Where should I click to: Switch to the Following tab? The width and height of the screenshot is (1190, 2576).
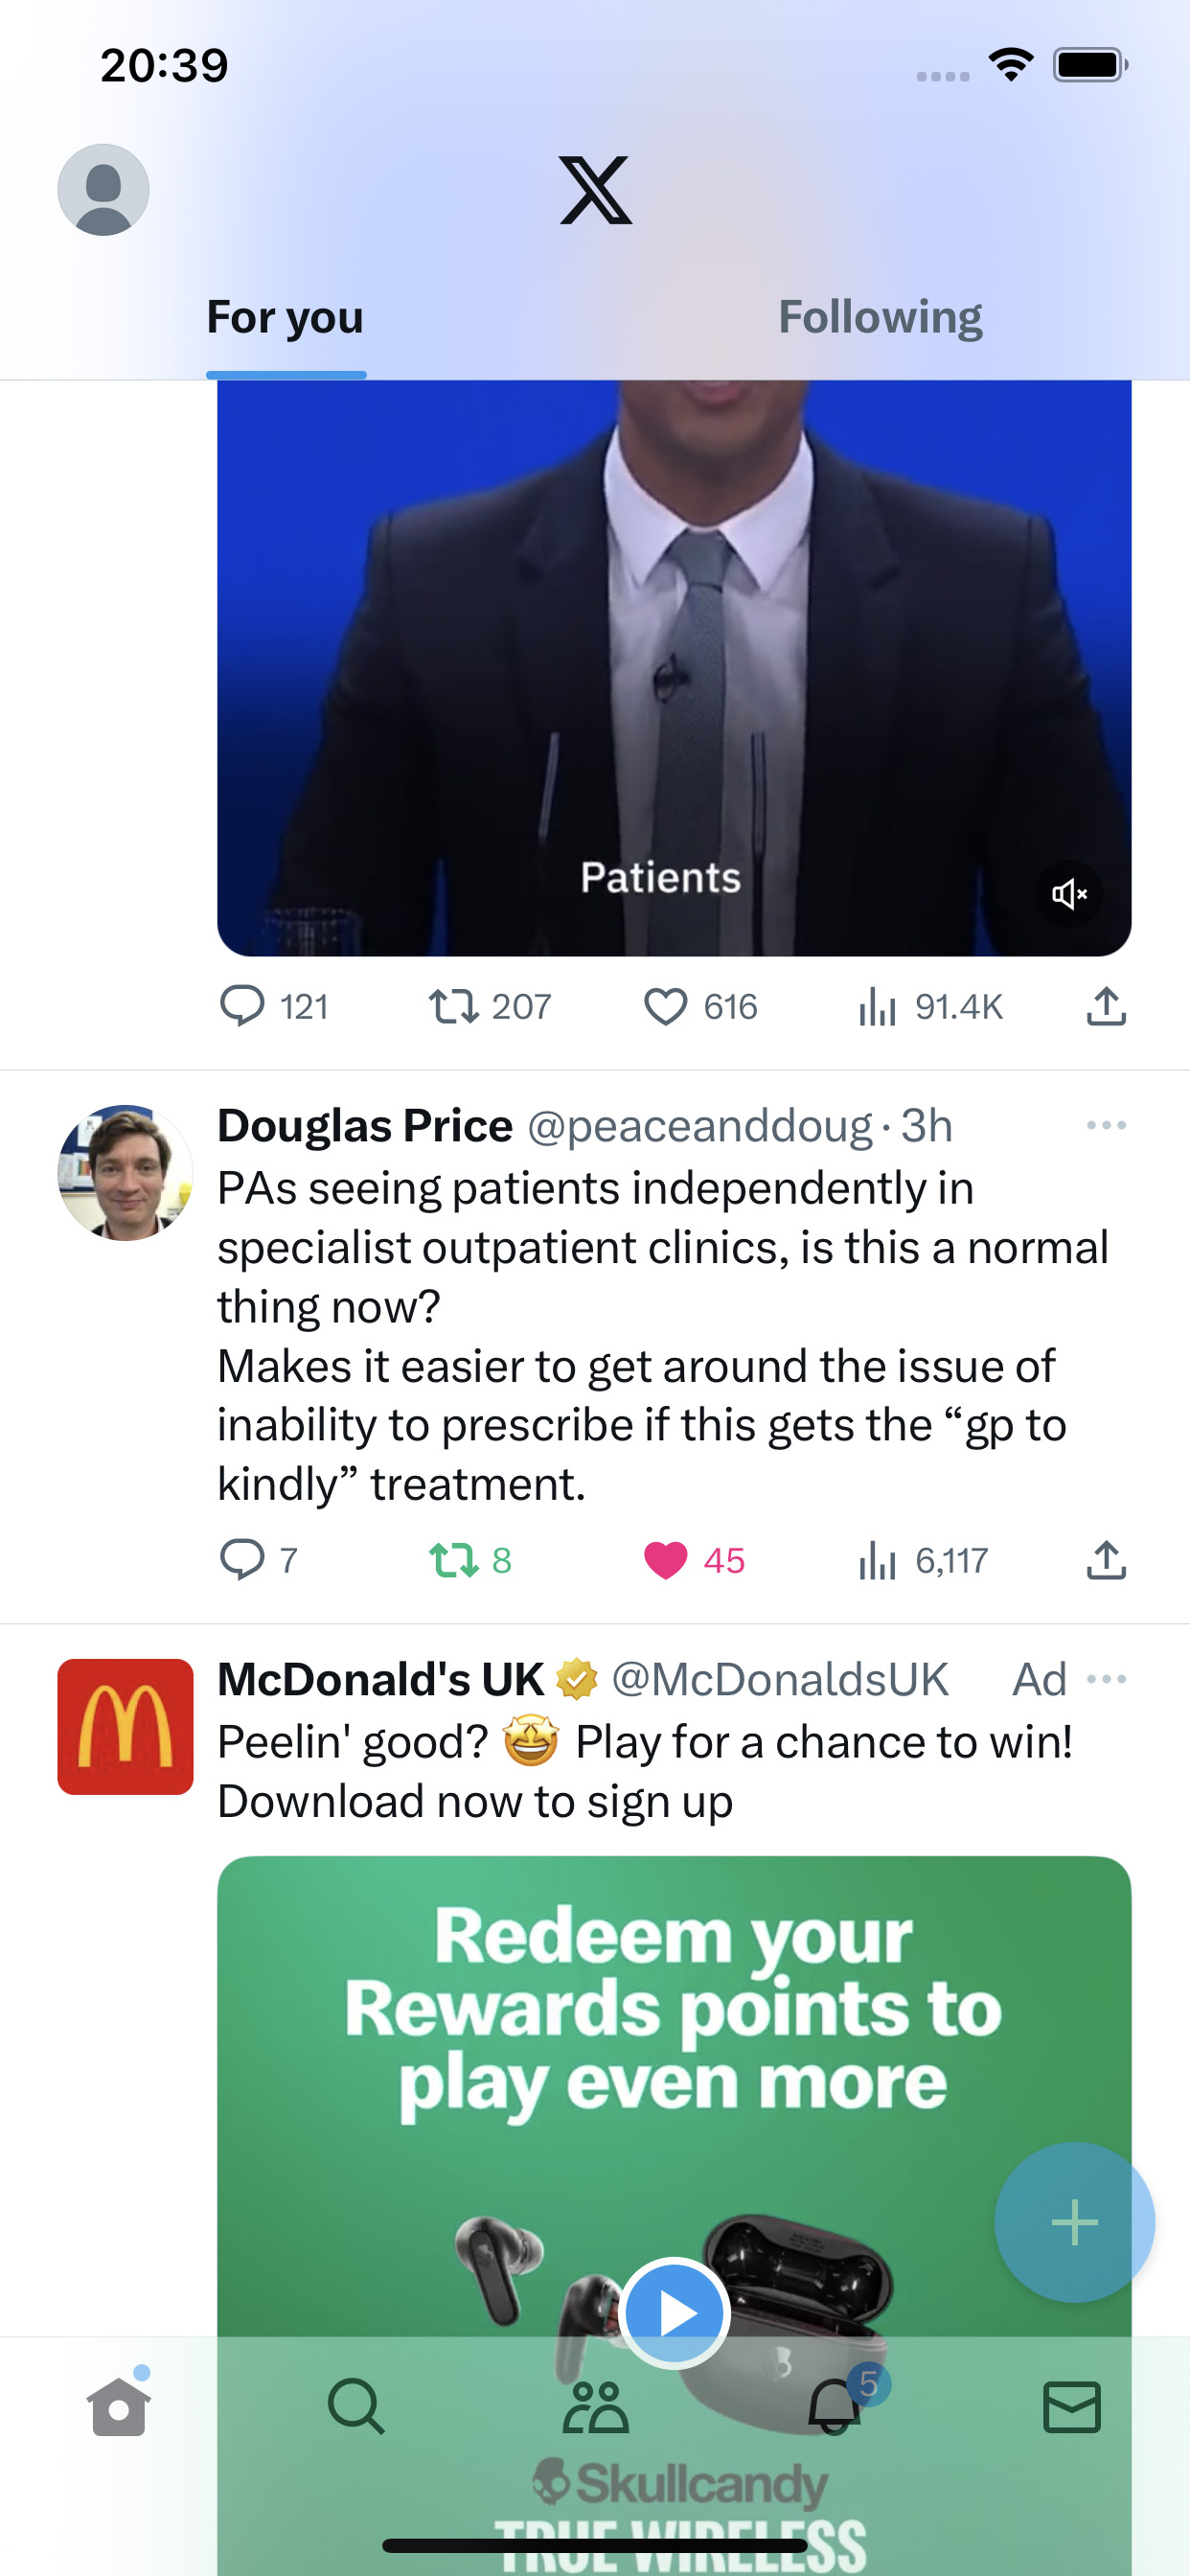point(880,317)
